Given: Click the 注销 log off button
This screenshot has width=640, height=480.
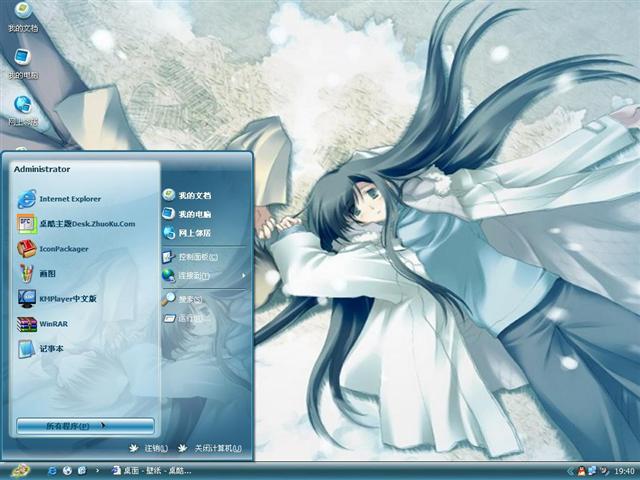Looking at the screenshot, I should pyautogui.click(x=148, y=448).
